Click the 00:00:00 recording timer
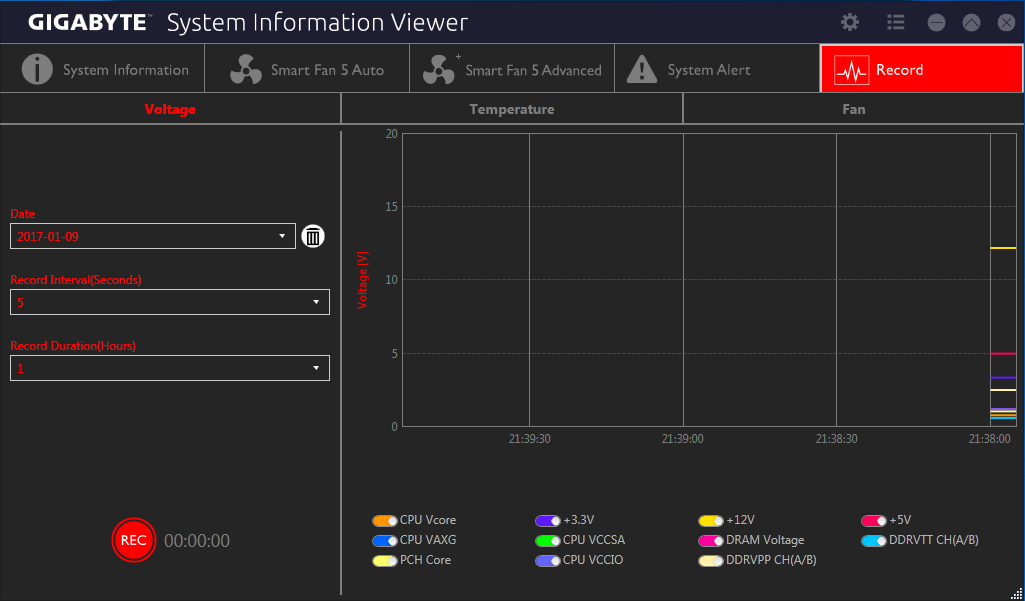The height and width of the screenshot is (601, 1025). click(x=197, y=541)
